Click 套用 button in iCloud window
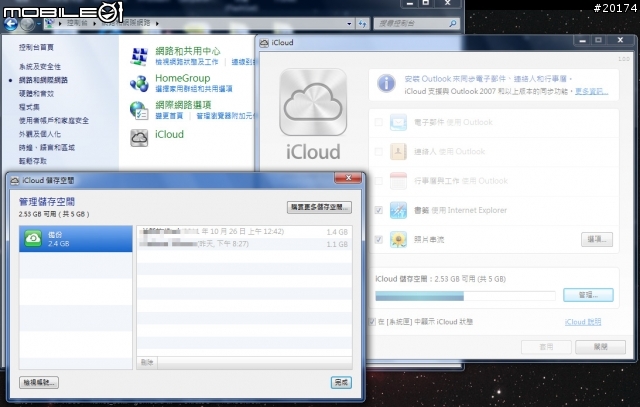The height and width of the screenshot is (407, 640). tap(546, 347)
